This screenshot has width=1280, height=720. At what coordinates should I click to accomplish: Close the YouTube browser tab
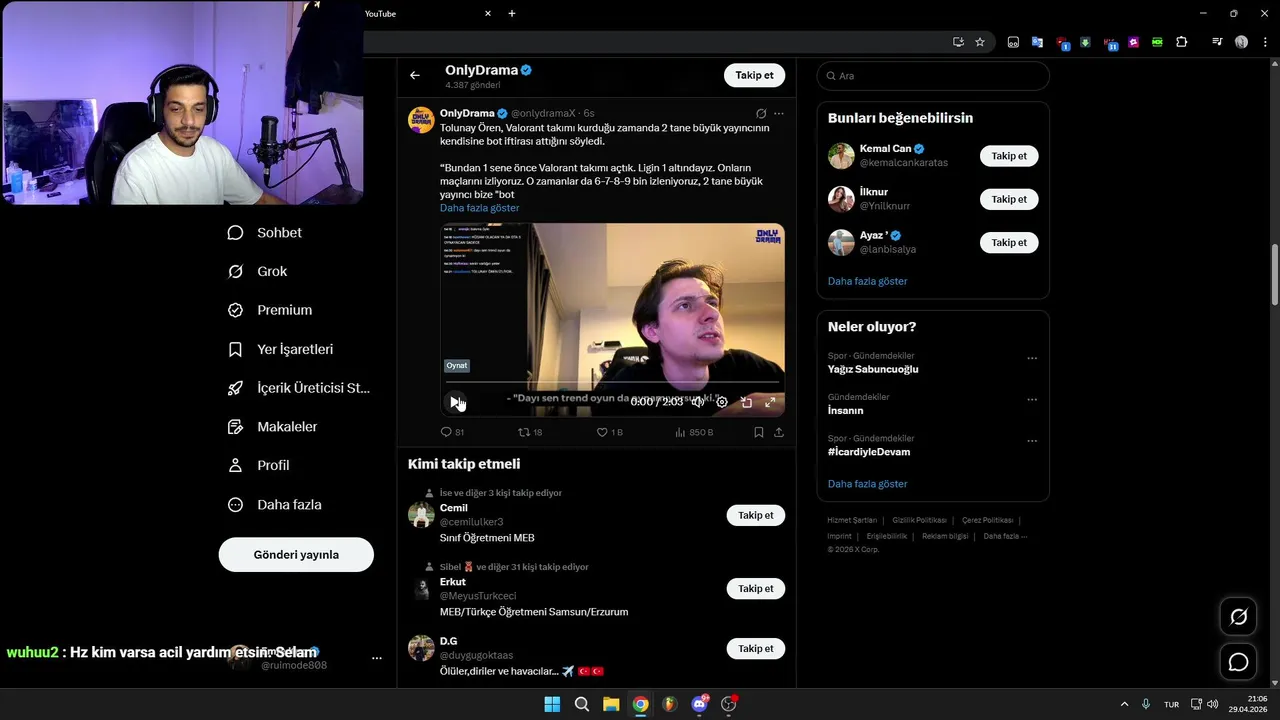[x=488, y=14]
